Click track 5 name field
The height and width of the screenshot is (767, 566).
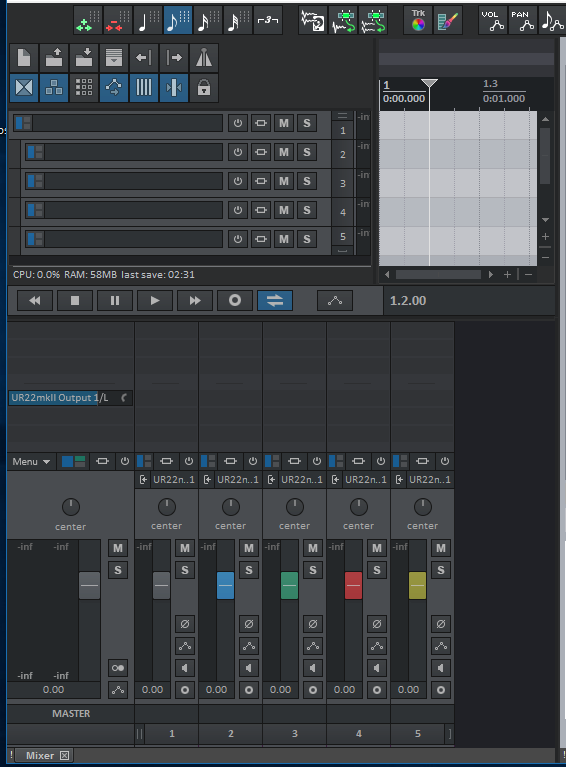[x=134, y=239]
